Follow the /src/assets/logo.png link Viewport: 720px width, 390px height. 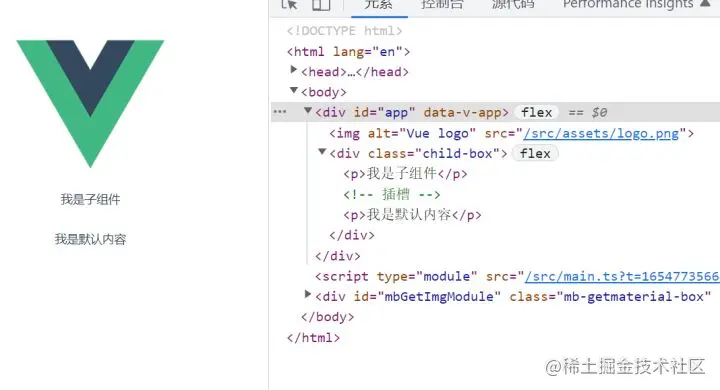(x=601, y=133)
